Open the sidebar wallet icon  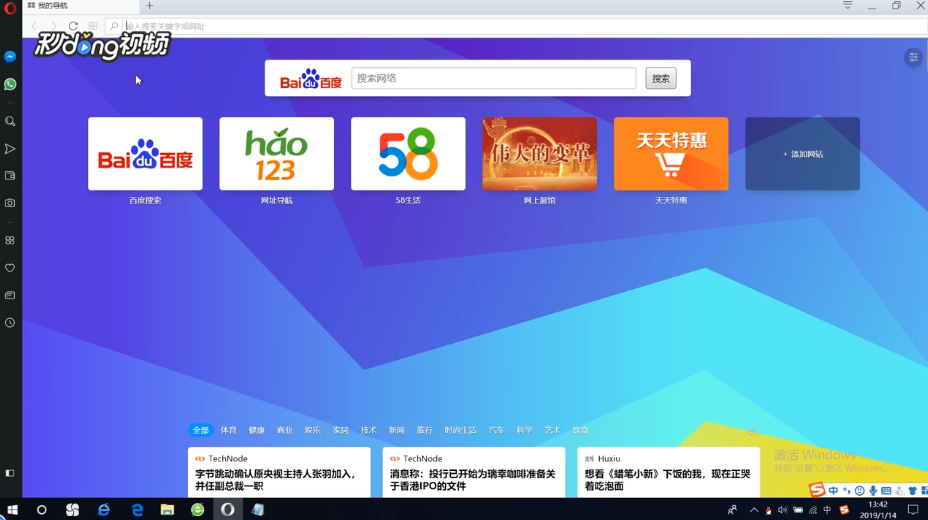[x=10, y=176]
